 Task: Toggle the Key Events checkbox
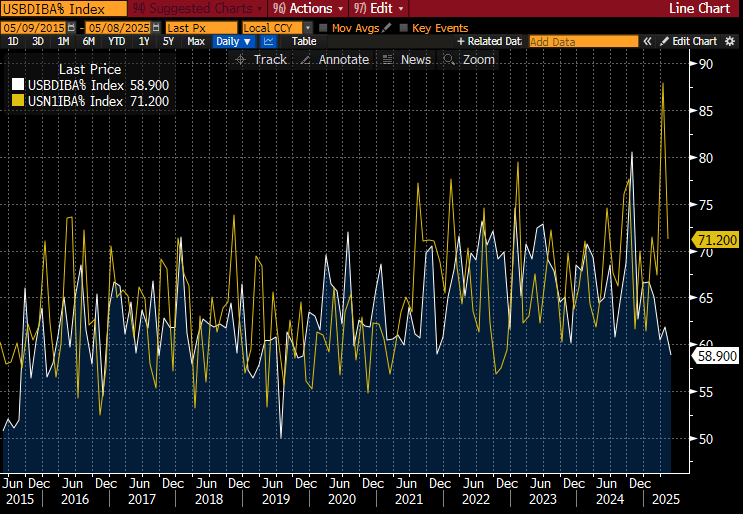click(403, 27)
